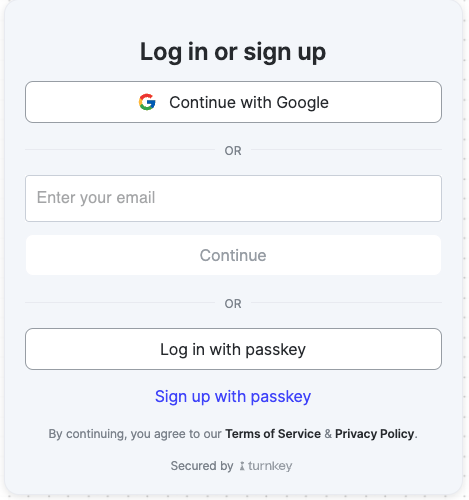Image resolution: width=469 pixels, height=500 pixels.
Task: Focus the Enter your email field
Action: pos(233,198)
